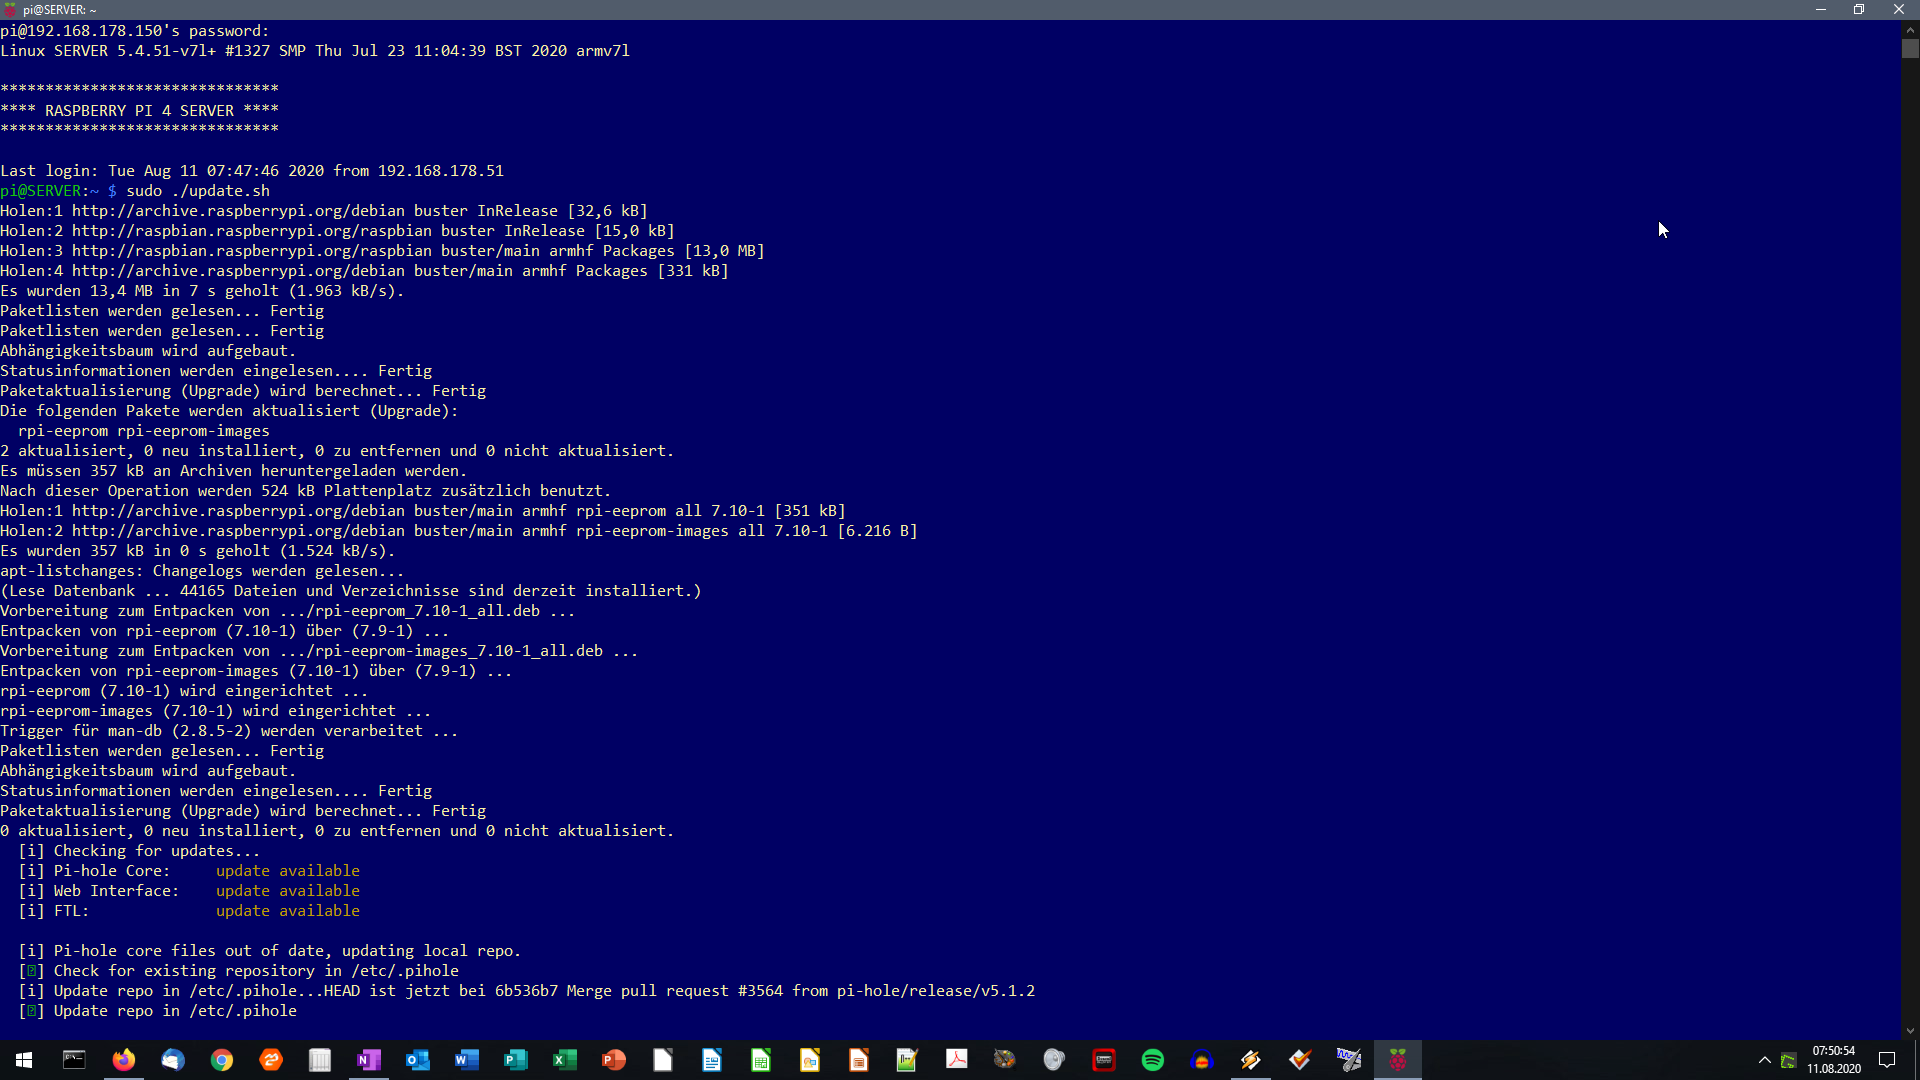Switch to Winamp in the taskbar

[x=1250, y=1060]
